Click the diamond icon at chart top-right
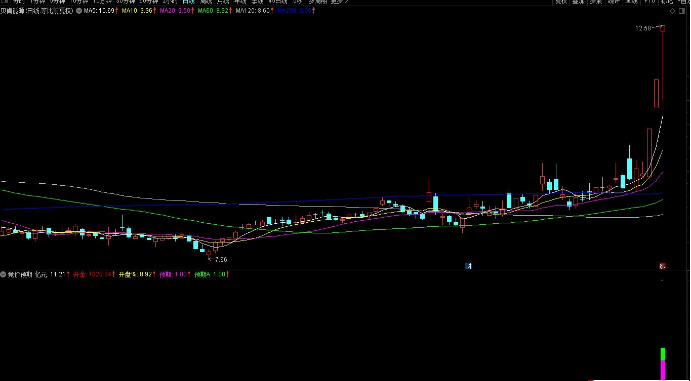This screenshot has height=381, width=691. click(x=672, y=11)
